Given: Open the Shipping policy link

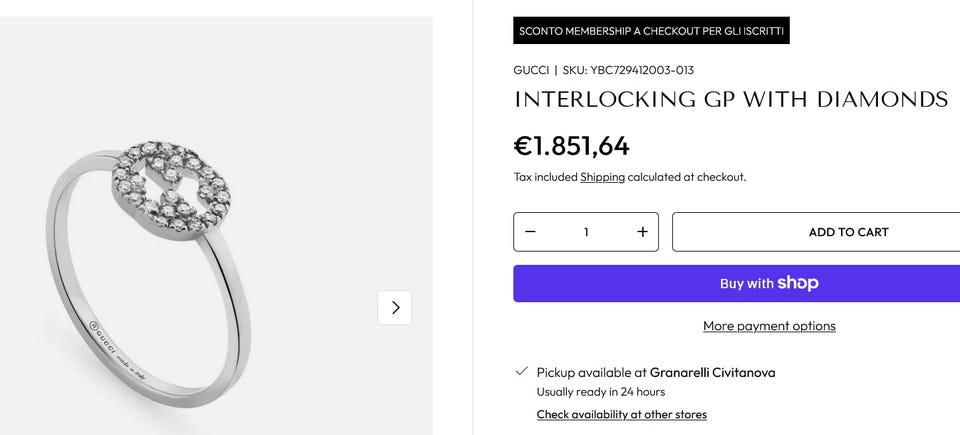Looking at the screenshot, I should 602,177.
